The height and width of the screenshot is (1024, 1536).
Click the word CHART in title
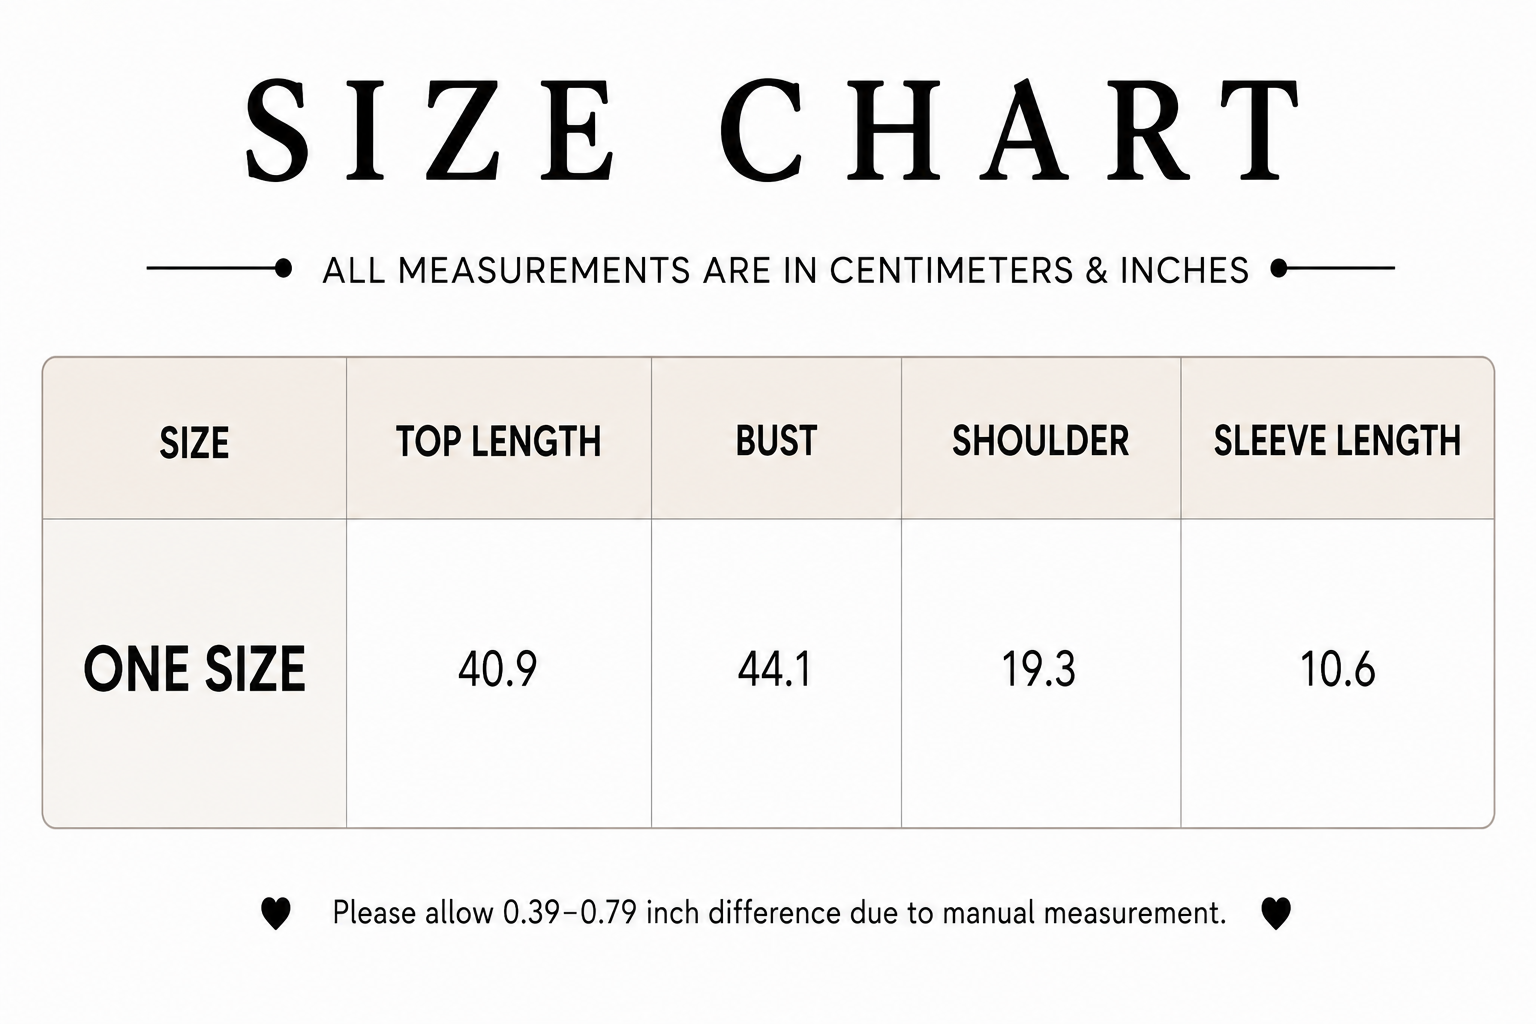pos(1012,131)
